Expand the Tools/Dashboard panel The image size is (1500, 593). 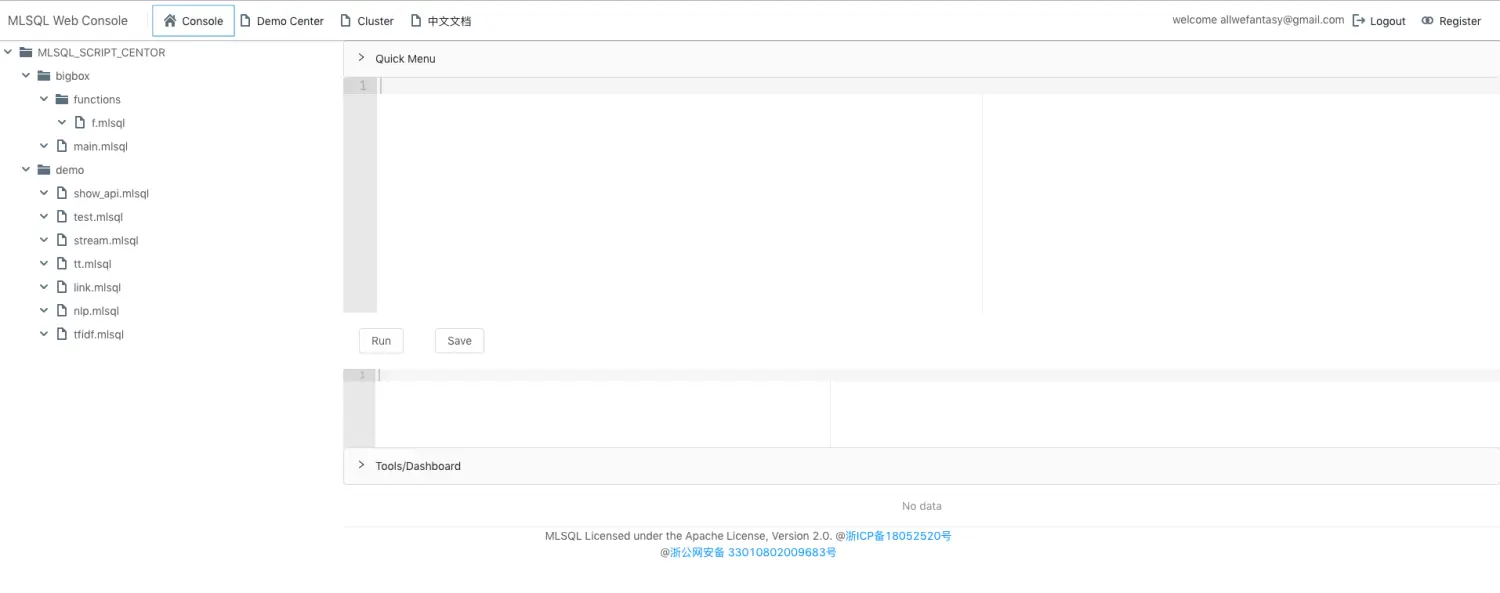point(921,466)
